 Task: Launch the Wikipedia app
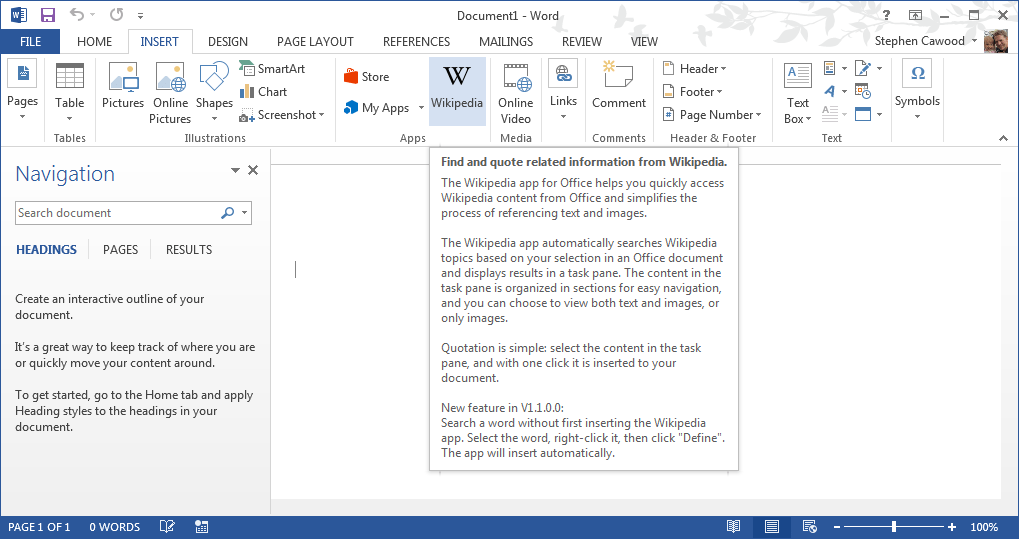tap(457, 91)
